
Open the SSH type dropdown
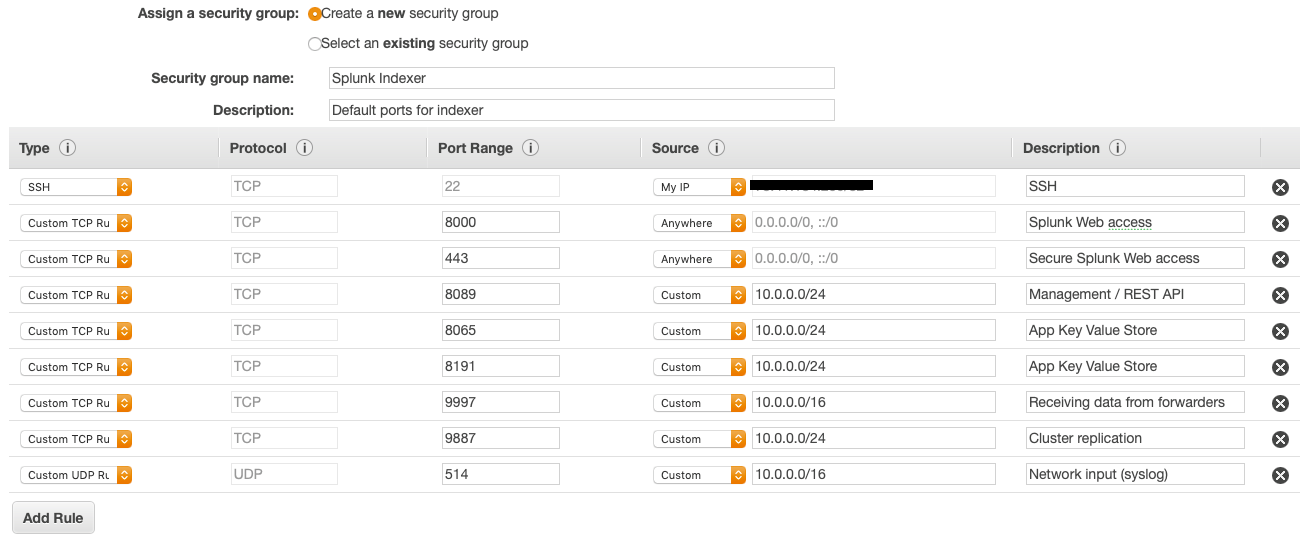click(x=76, y=187)
